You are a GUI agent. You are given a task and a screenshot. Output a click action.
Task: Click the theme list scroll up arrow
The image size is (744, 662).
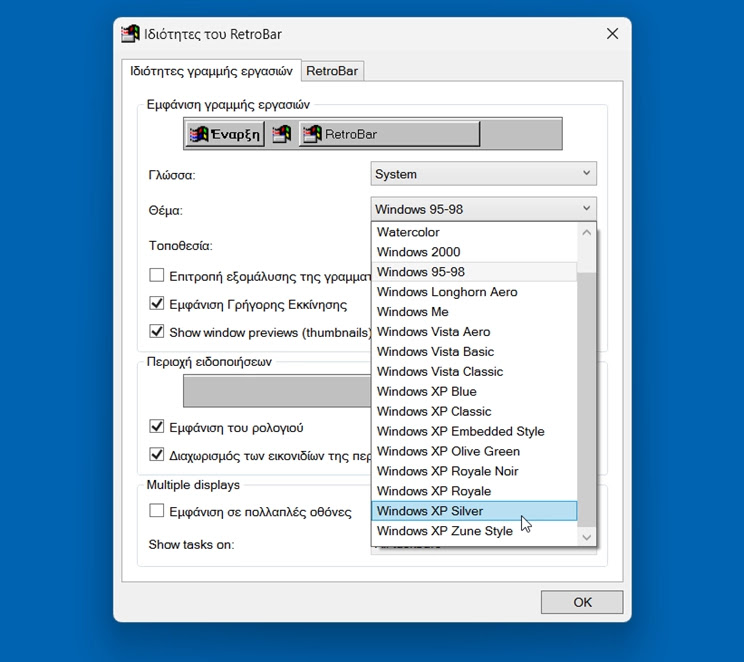point(586,233)
